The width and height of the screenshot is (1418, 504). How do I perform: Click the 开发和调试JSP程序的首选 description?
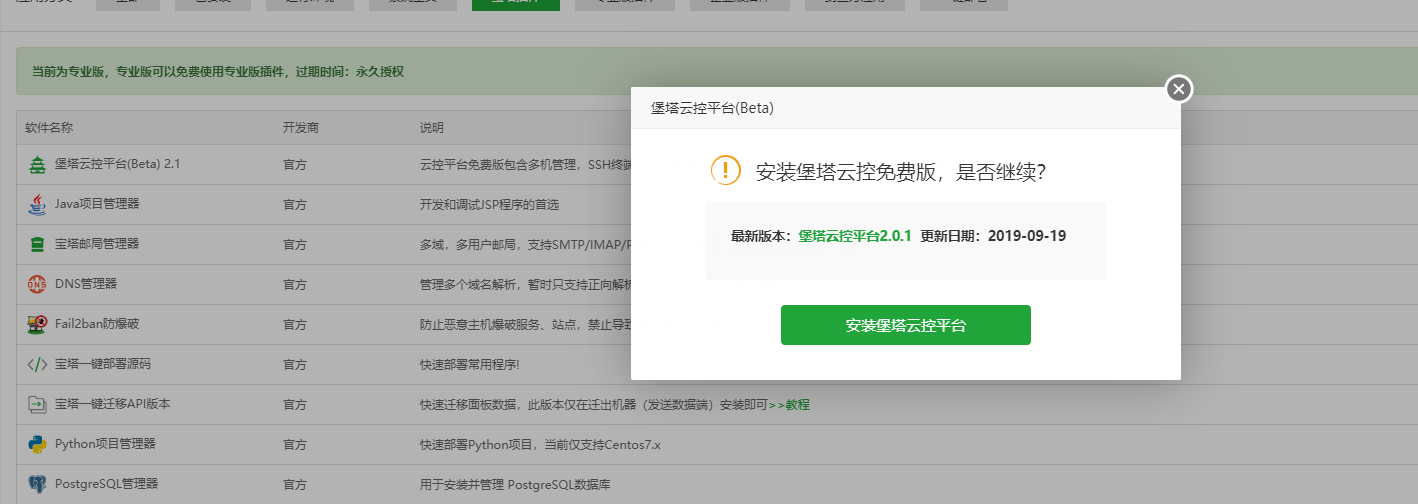(x=489, y=204)
